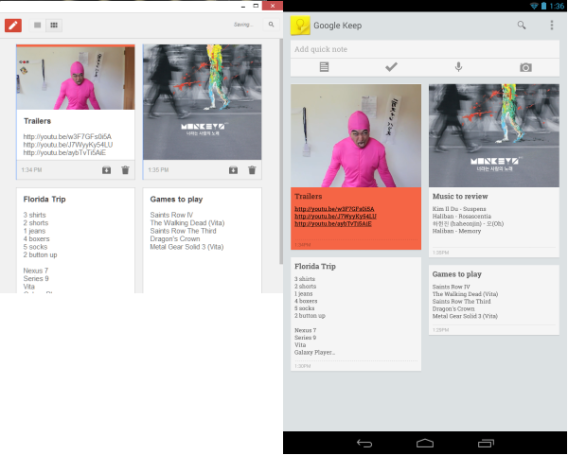Switch to list view in desktop Keep

[37, 25]
